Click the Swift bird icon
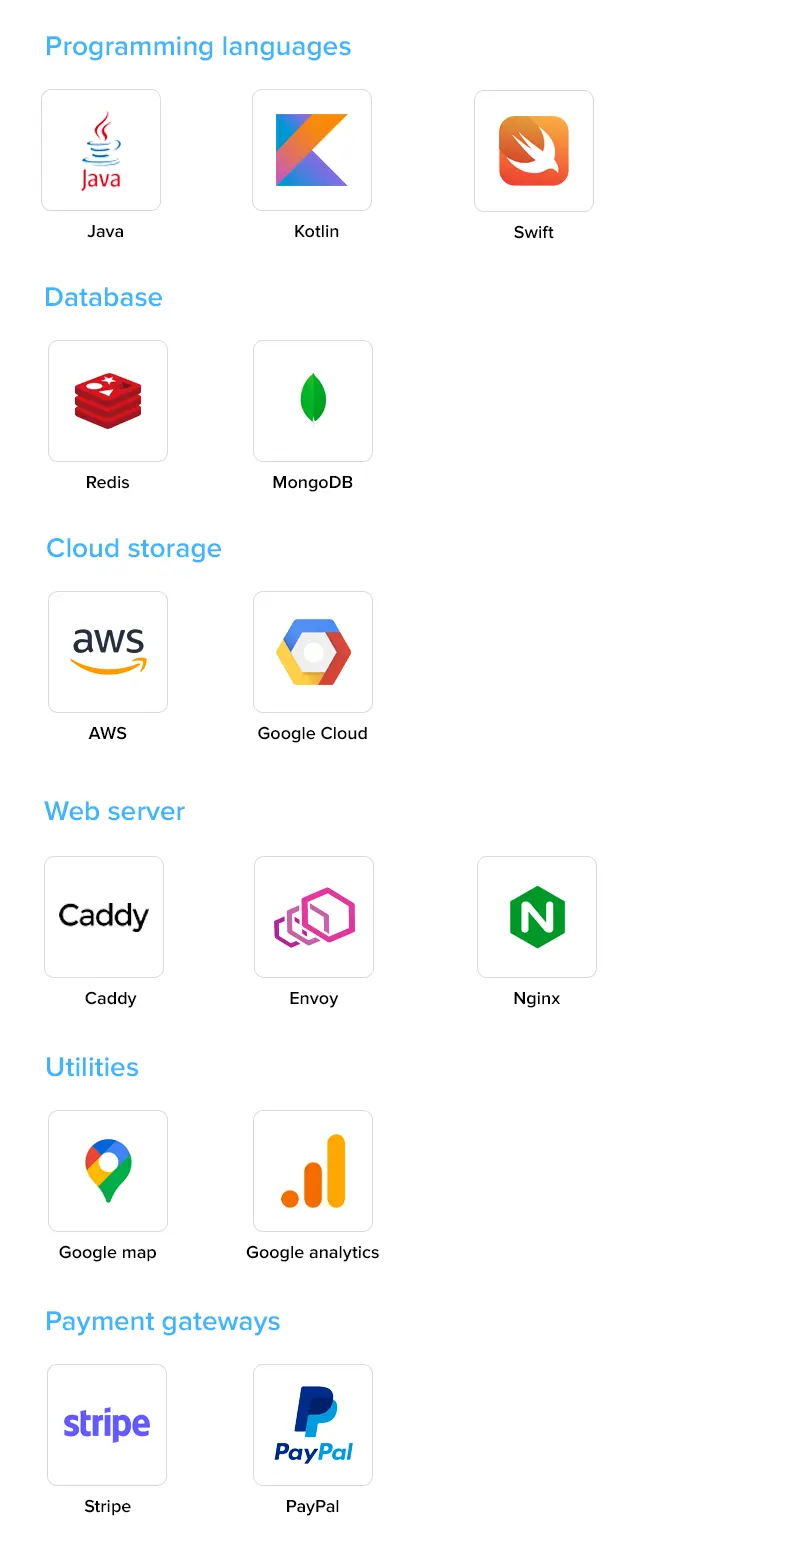 click(534, 151)
